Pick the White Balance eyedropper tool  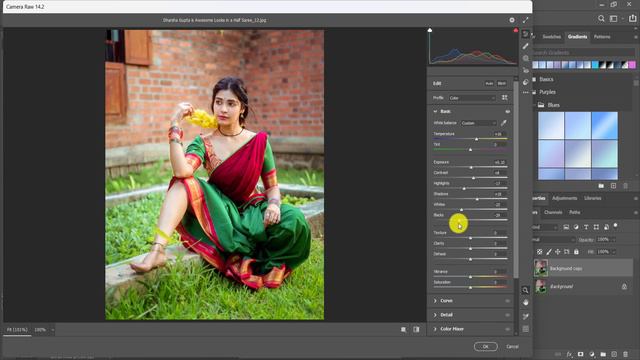(x=504, y=123)
